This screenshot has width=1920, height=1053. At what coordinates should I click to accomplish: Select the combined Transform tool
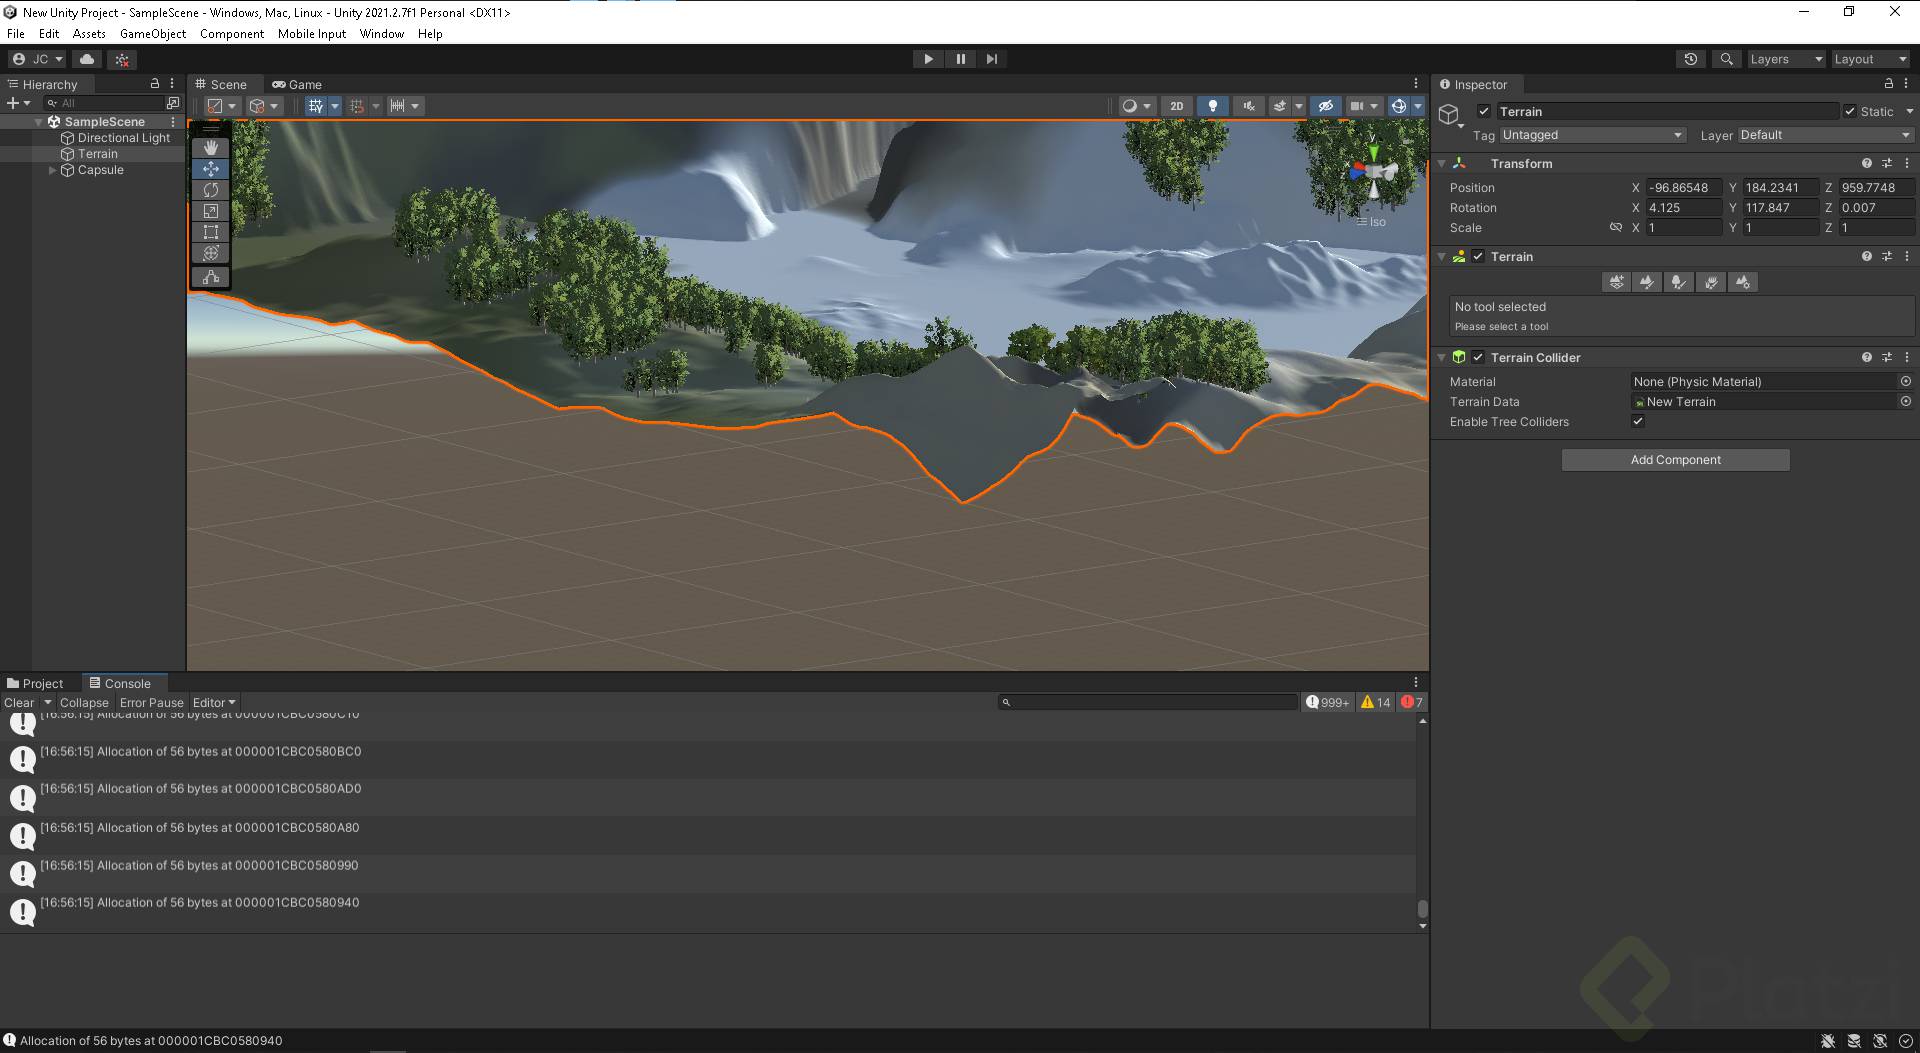[x=211, y=253]
